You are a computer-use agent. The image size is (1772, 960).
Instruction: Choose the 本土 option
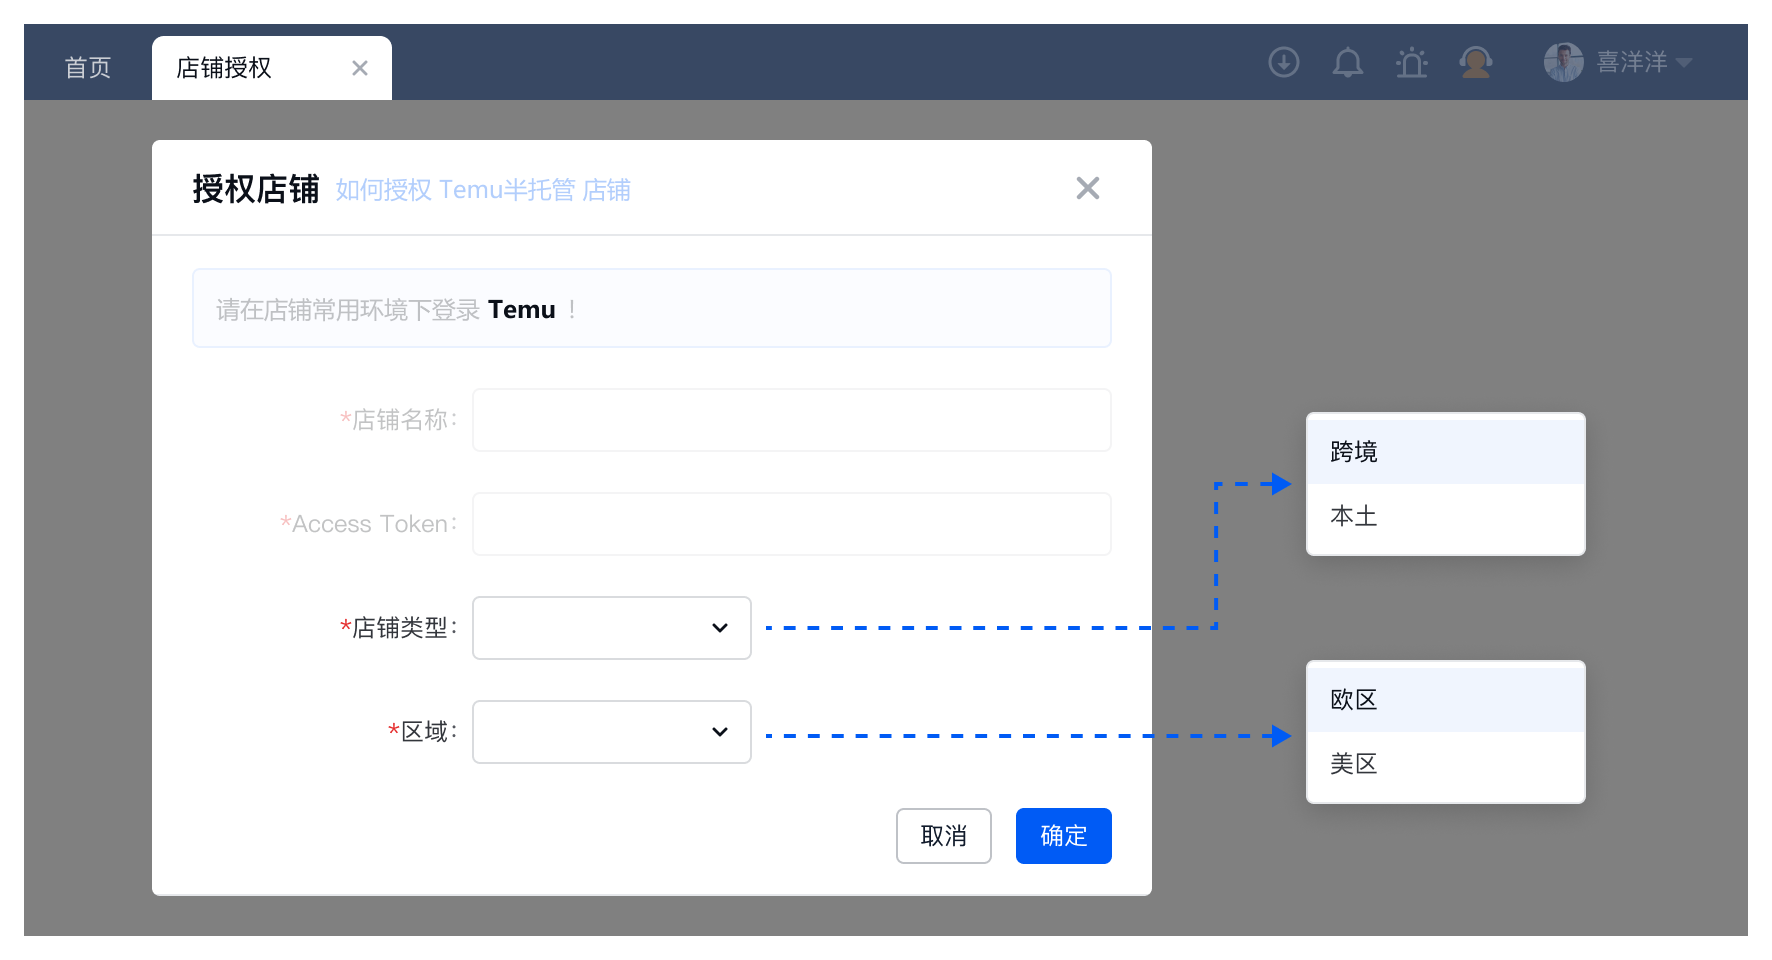pos(1446,516)
